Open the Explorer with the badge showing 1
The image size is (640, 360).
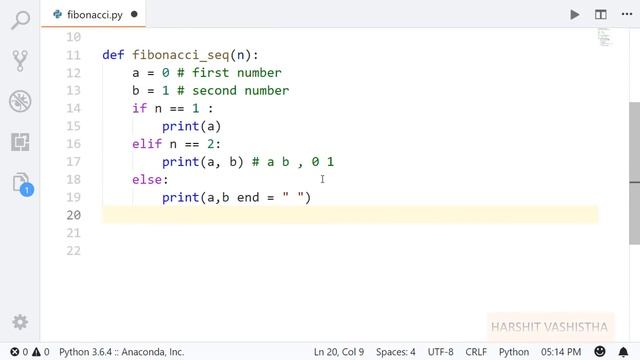[x=22, y=184]
